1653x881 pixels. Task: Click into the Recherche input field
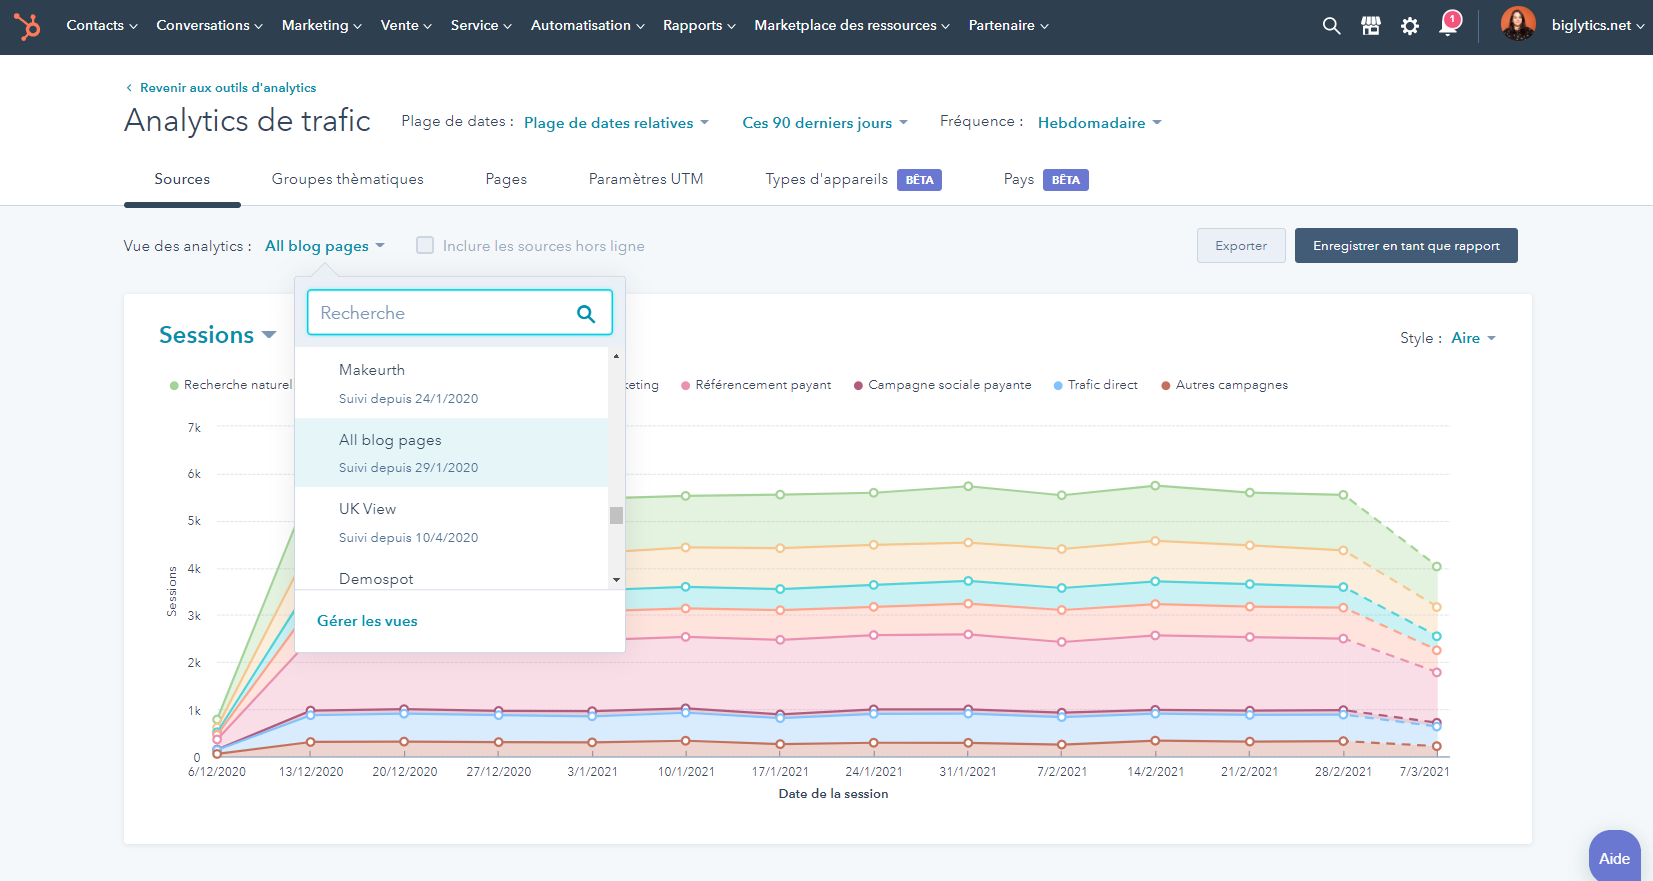pyautogui.click(x=440, y=313)
